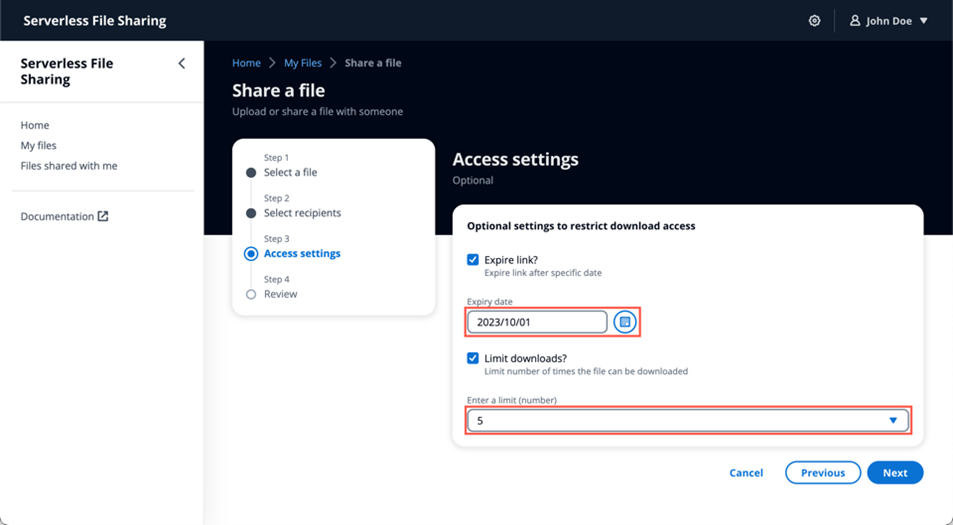Viewport: 953px width, 525px height.
Task: Go to Home in the sidebar
Action: point(35,125)
